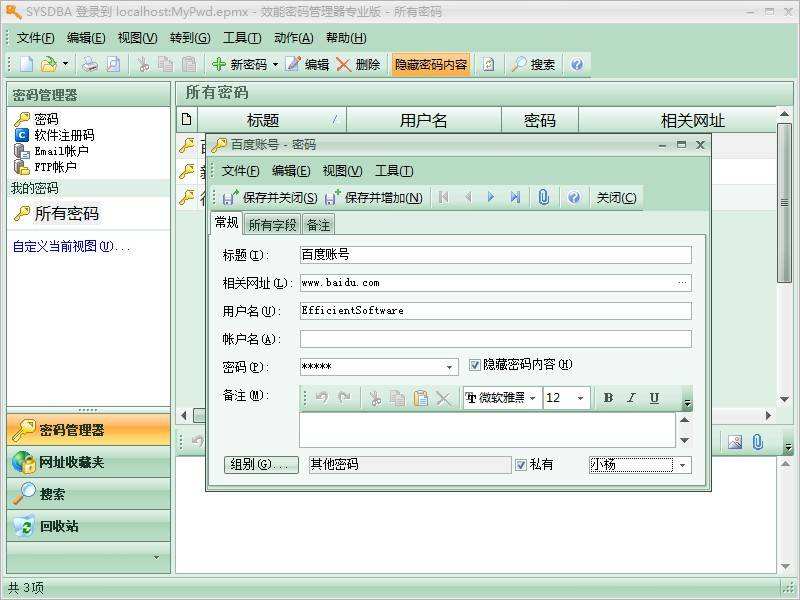Viewport: 800px width, 600px height.
Task: Click the 组别(G)... button
Action: [261, 465]
